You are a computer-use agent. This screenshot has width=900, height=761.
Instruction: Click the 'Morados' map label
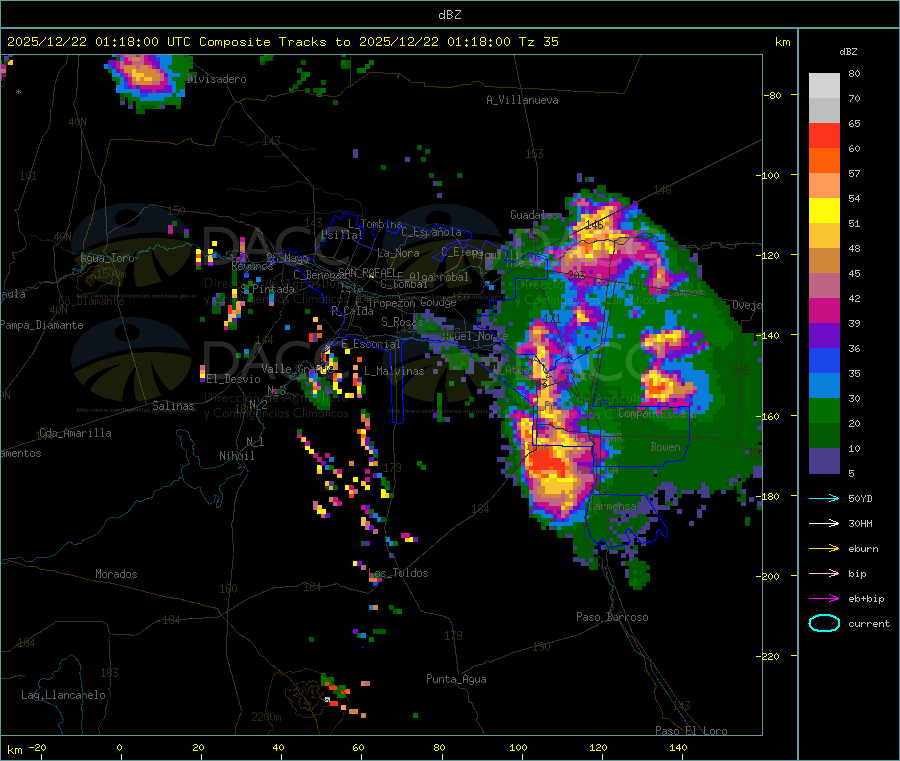pyautogui.click(x=116, y=574)
